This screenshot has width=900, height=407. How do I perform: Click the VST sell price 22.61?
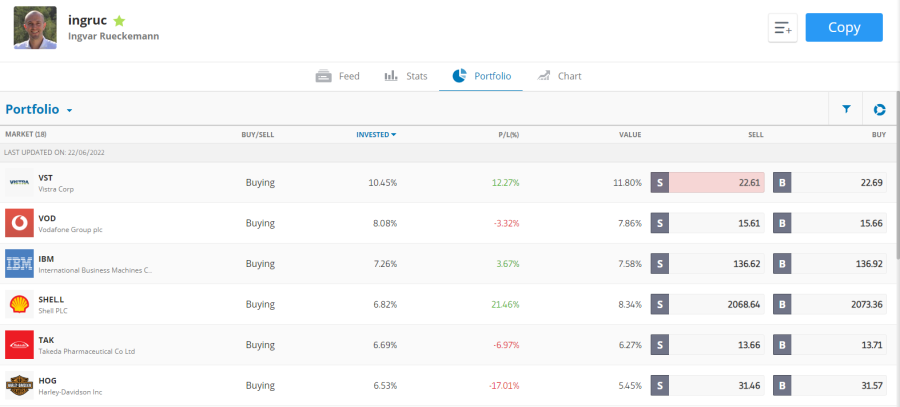pyautogui.click(x=716, y=183)
